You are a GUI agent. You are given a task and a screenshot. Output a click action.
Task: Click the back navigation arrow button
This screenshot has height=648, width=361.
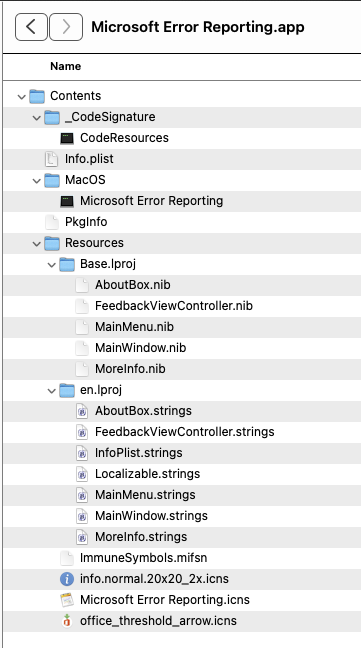[x=31, y=27]
